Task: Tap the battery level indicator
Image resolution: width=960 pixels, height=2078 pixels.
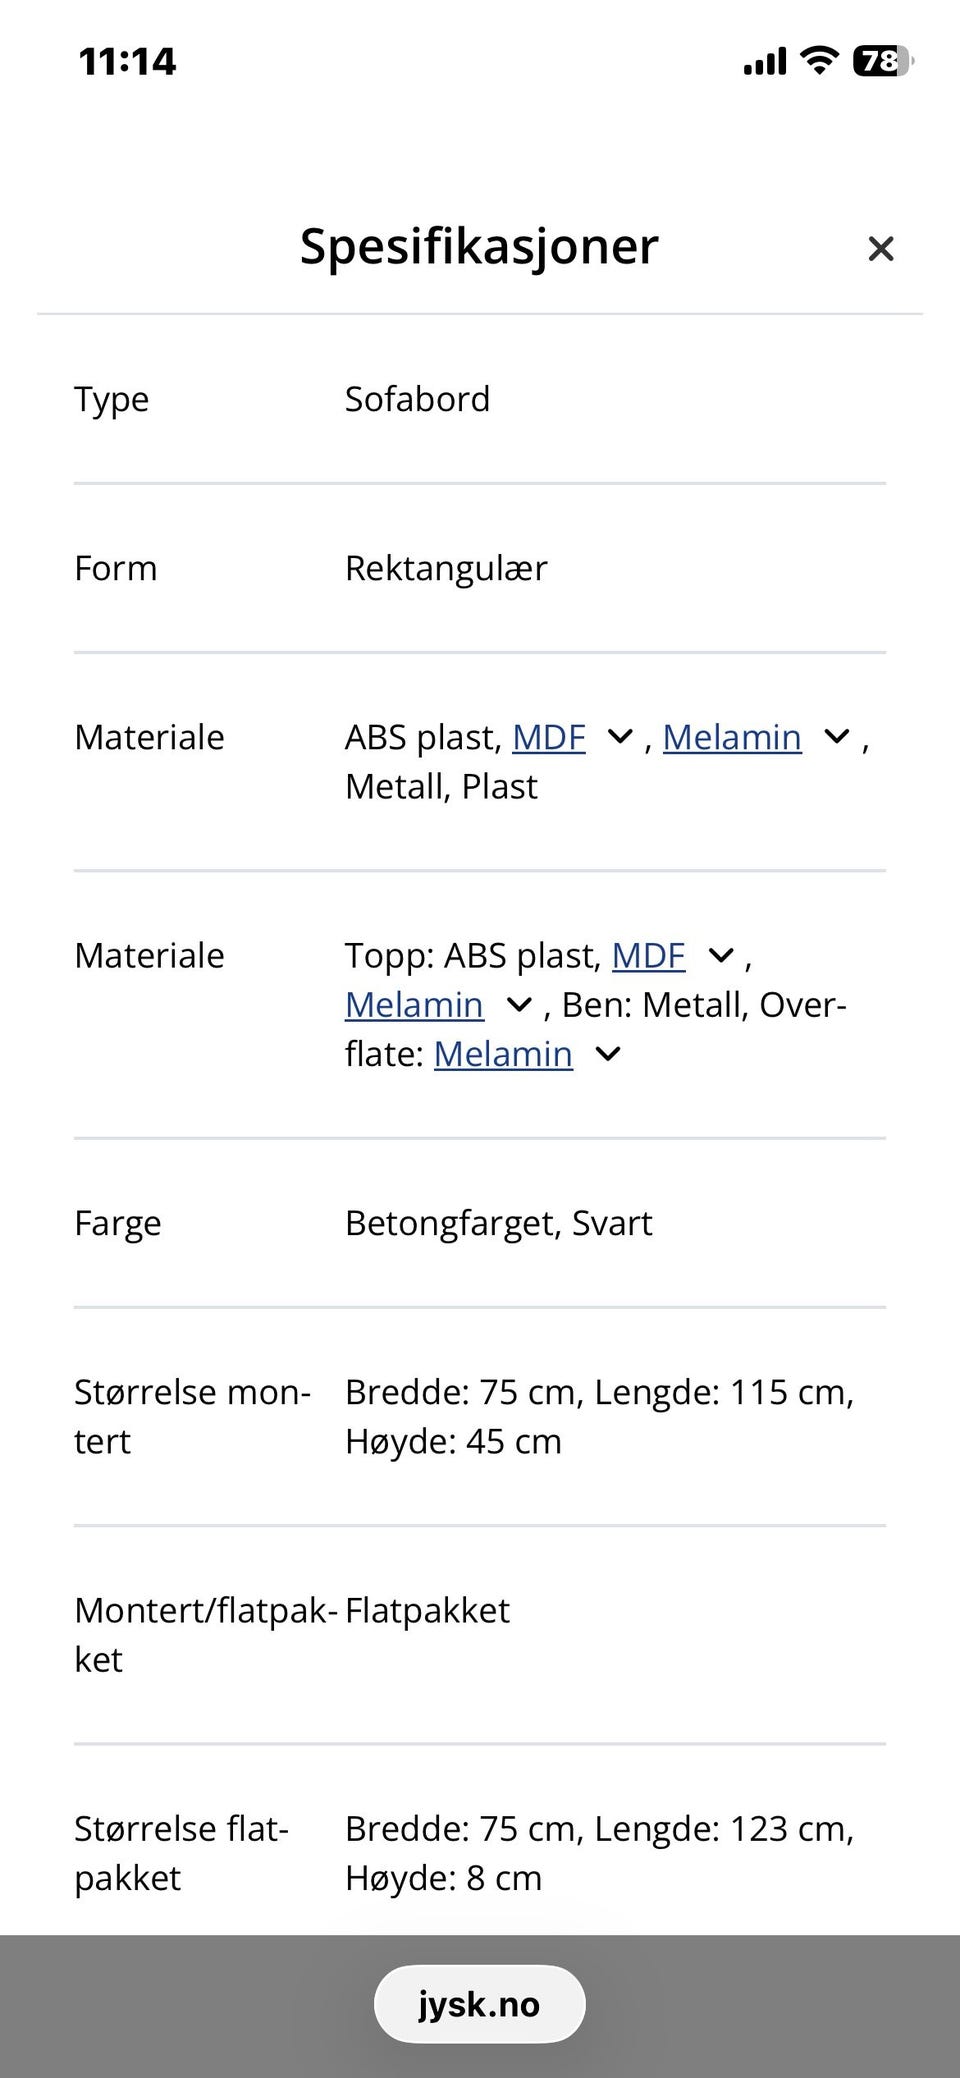Action: [x=882, y=61]
